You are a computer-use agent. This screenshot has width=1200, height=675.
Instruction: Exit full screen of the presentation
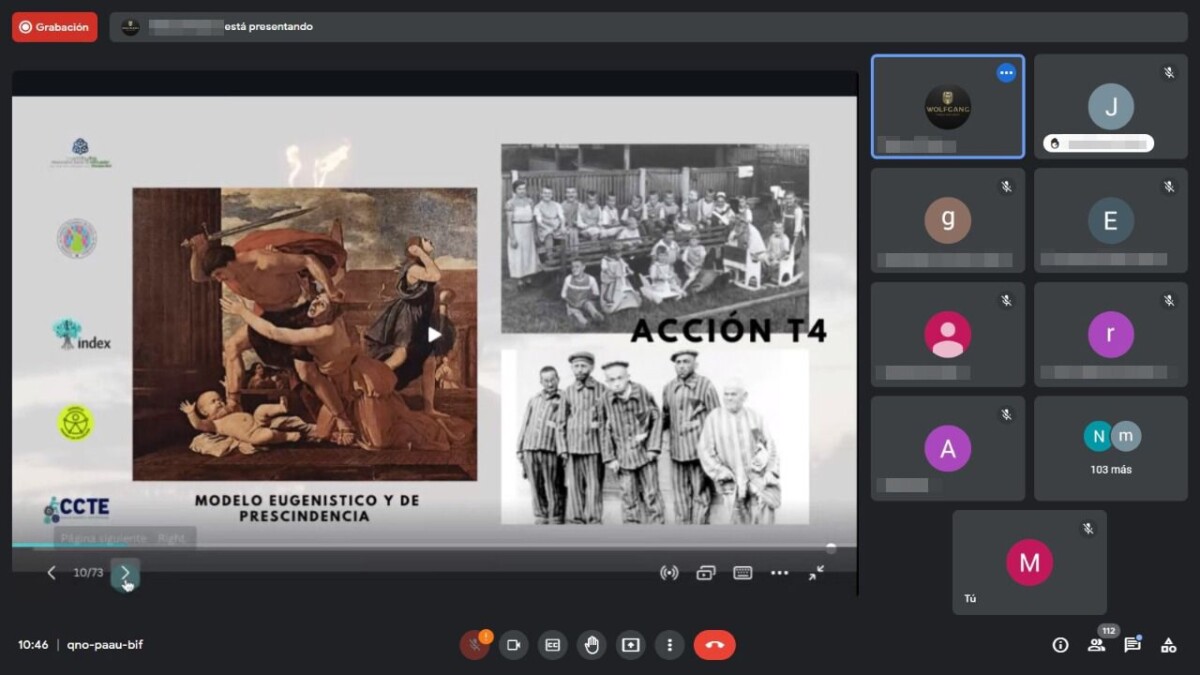click(817, 573)
